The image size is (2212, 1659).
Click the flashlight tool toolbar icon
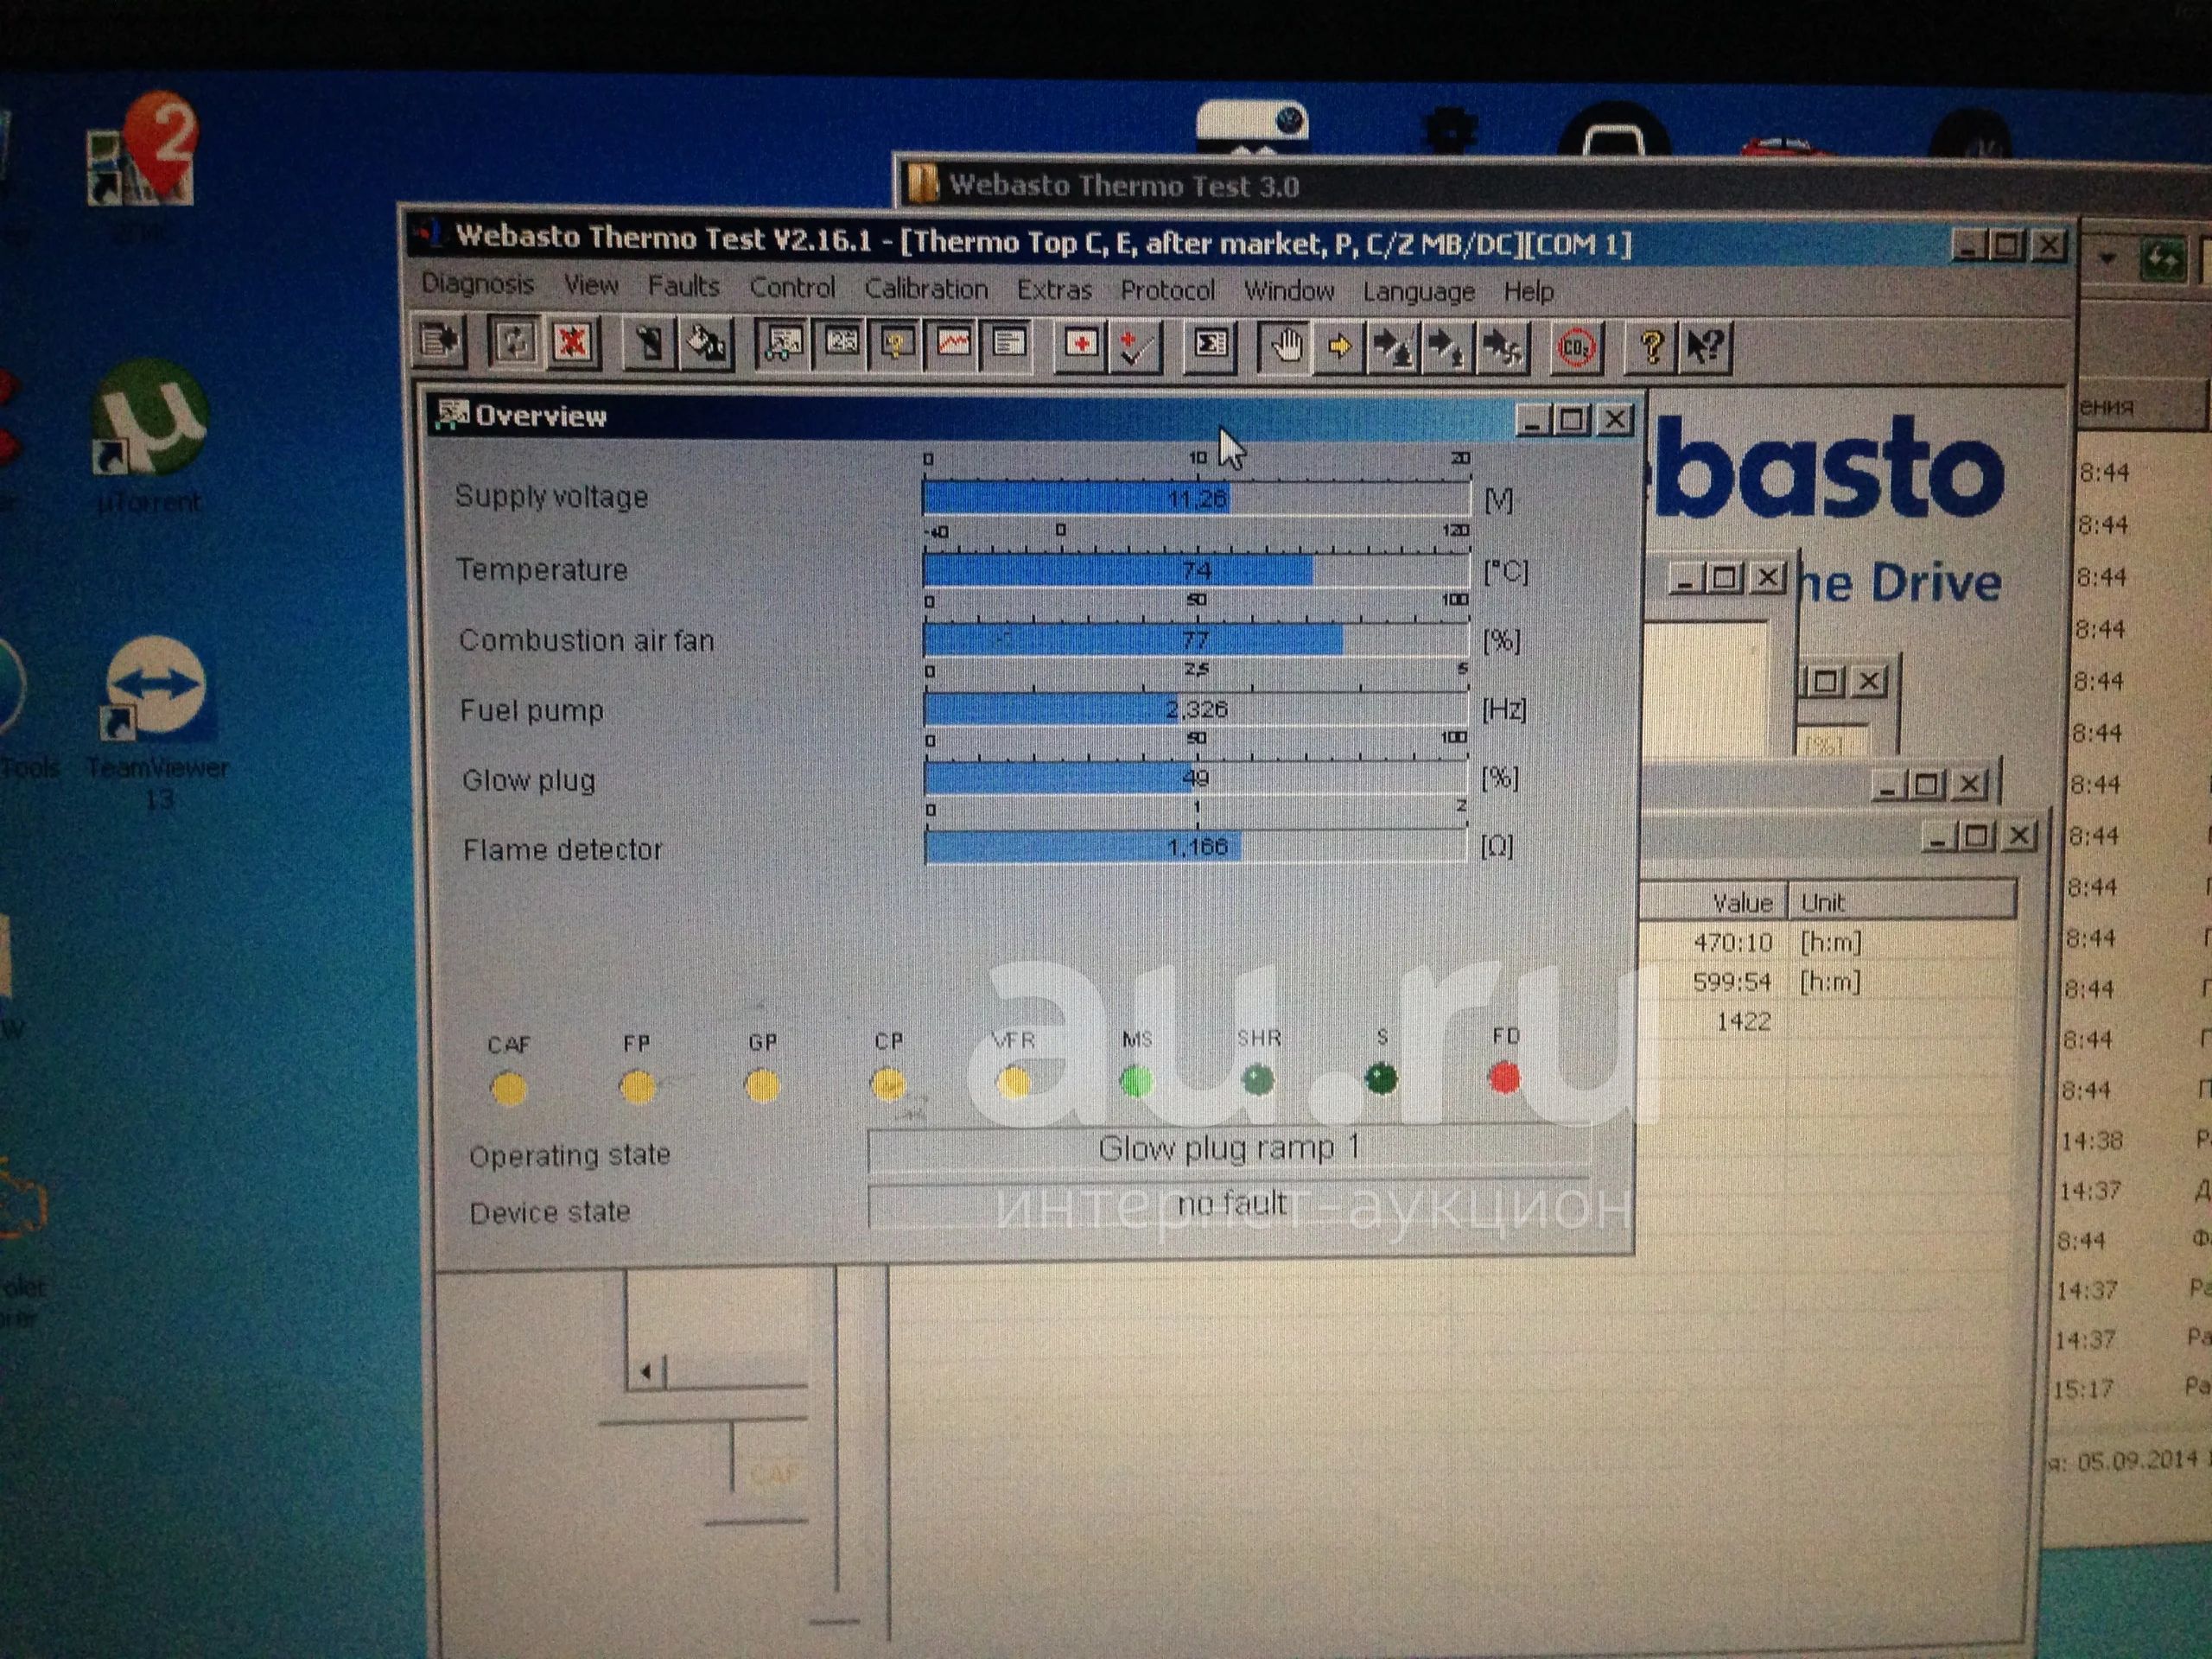pyautogui.click(x=649, y=345)
